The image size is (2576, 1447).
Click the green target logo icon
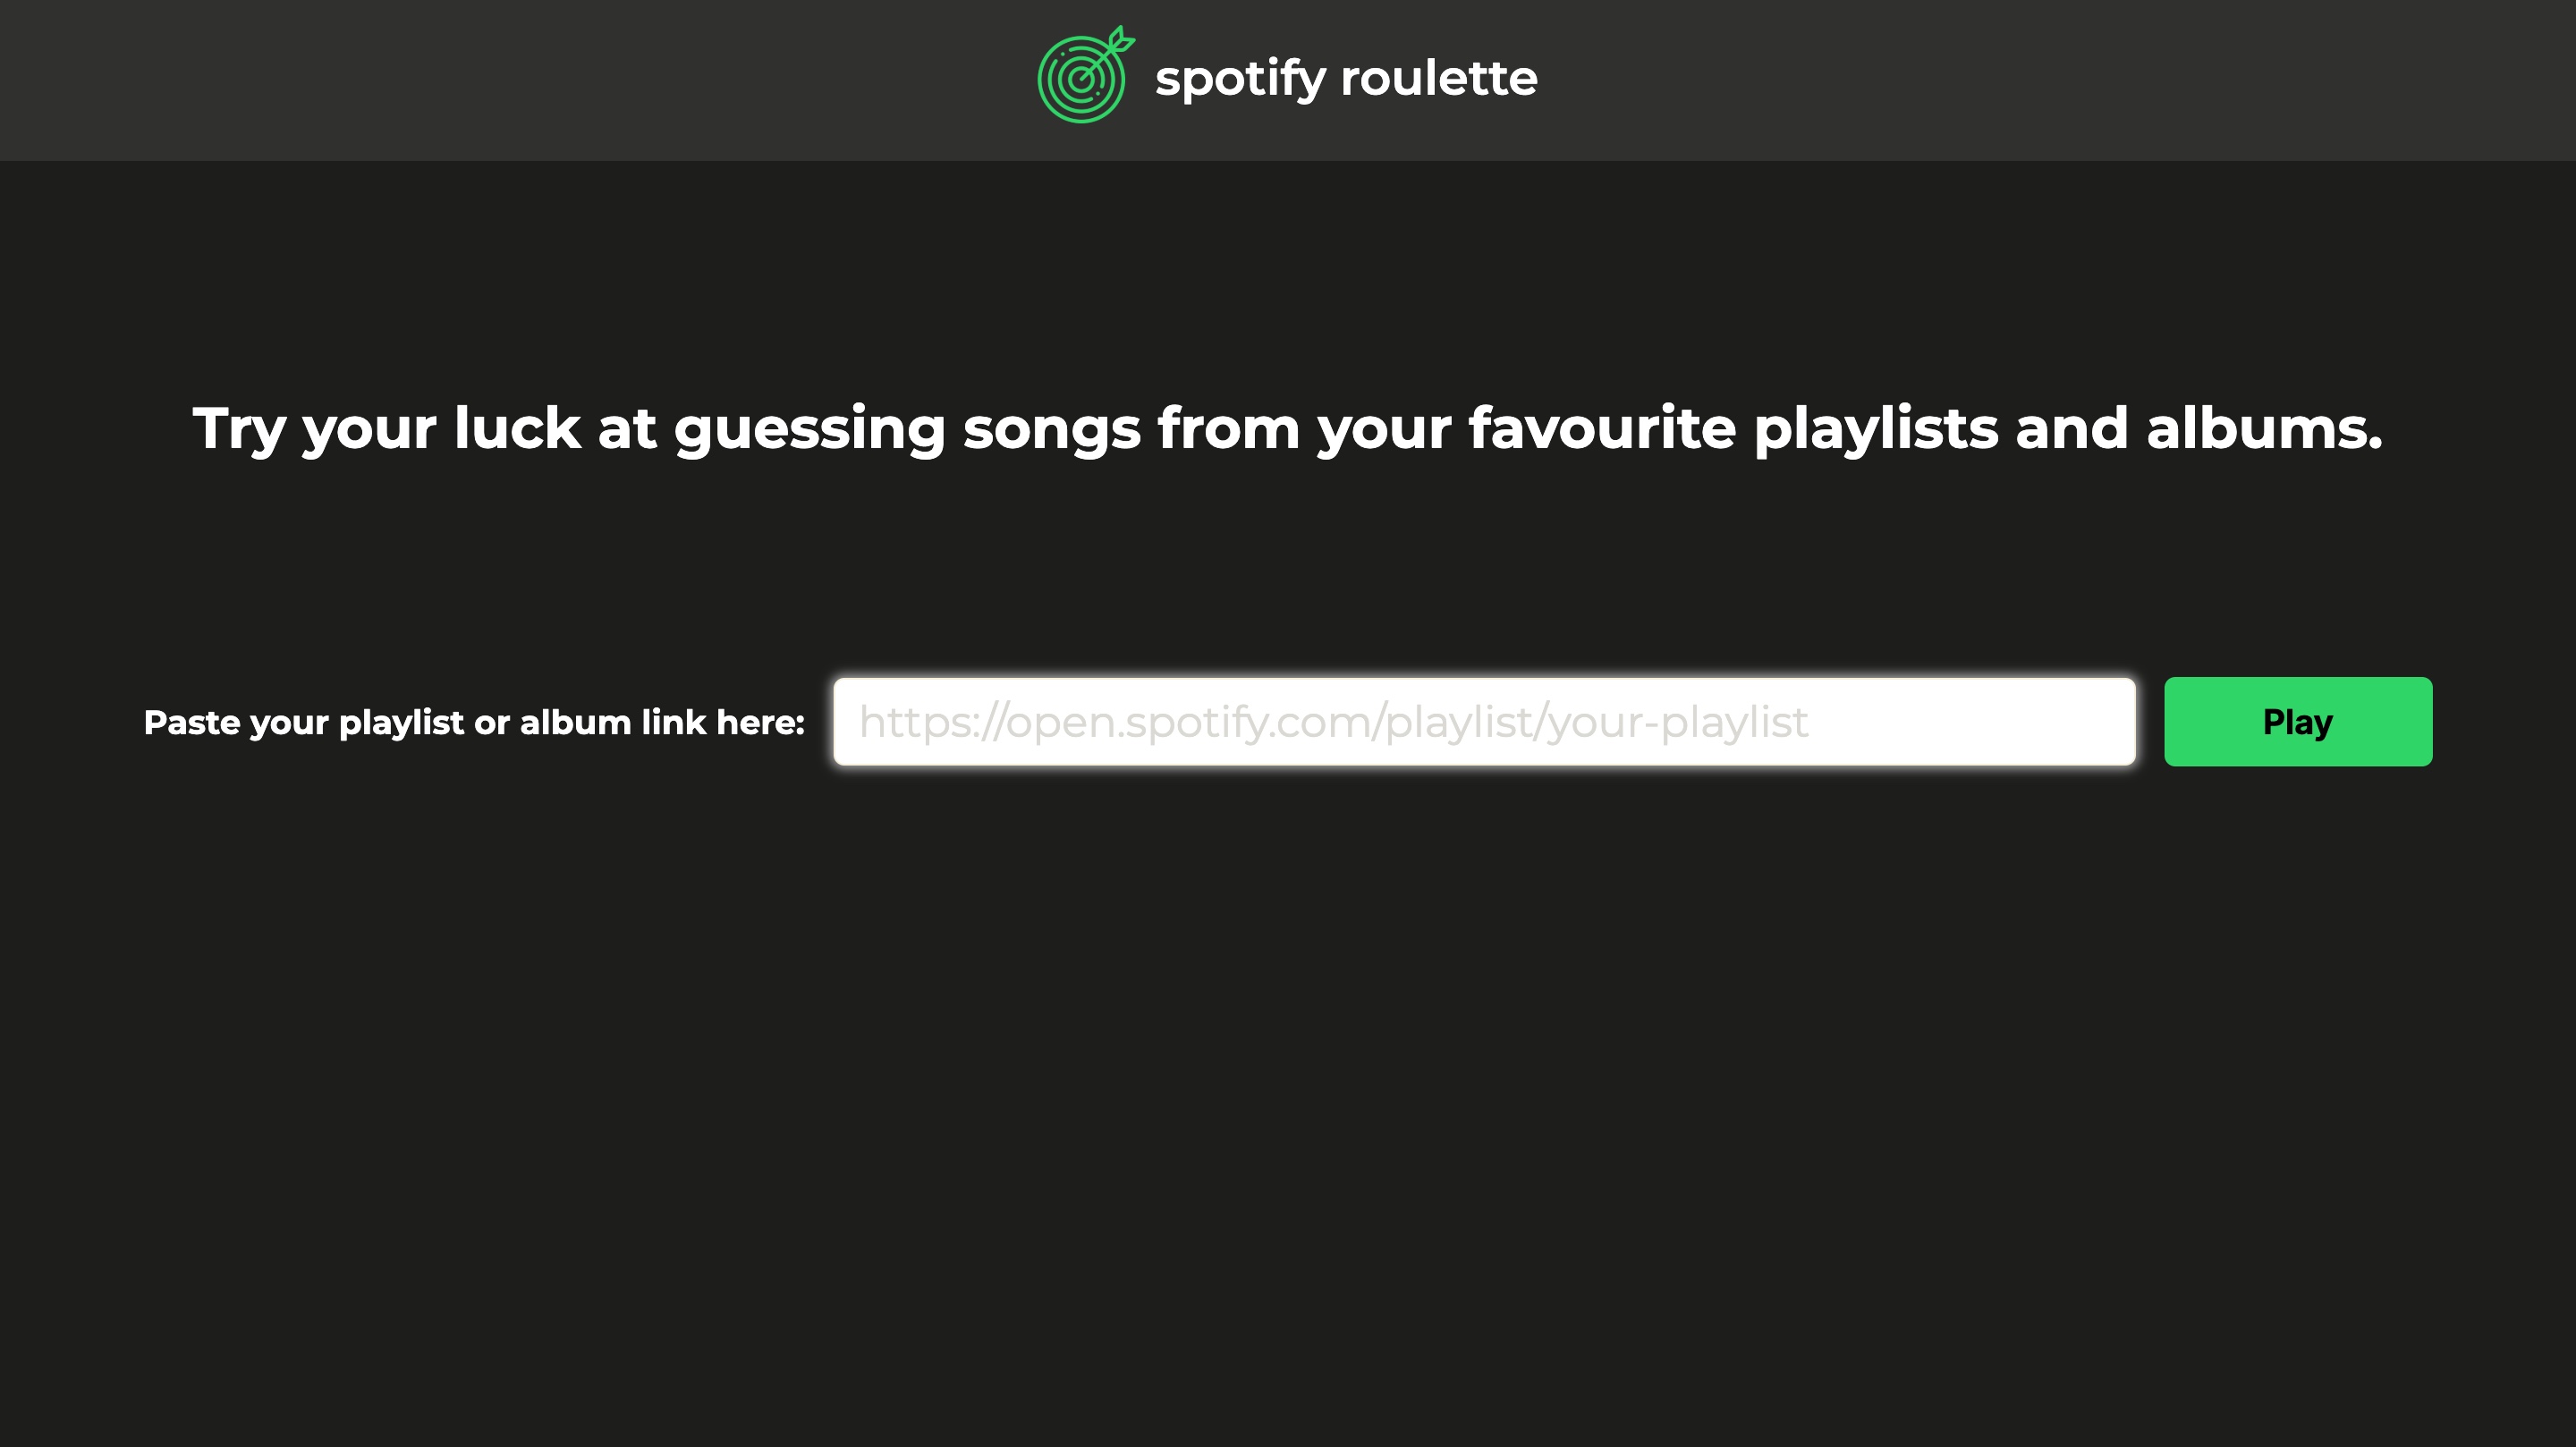(1086, 75)
